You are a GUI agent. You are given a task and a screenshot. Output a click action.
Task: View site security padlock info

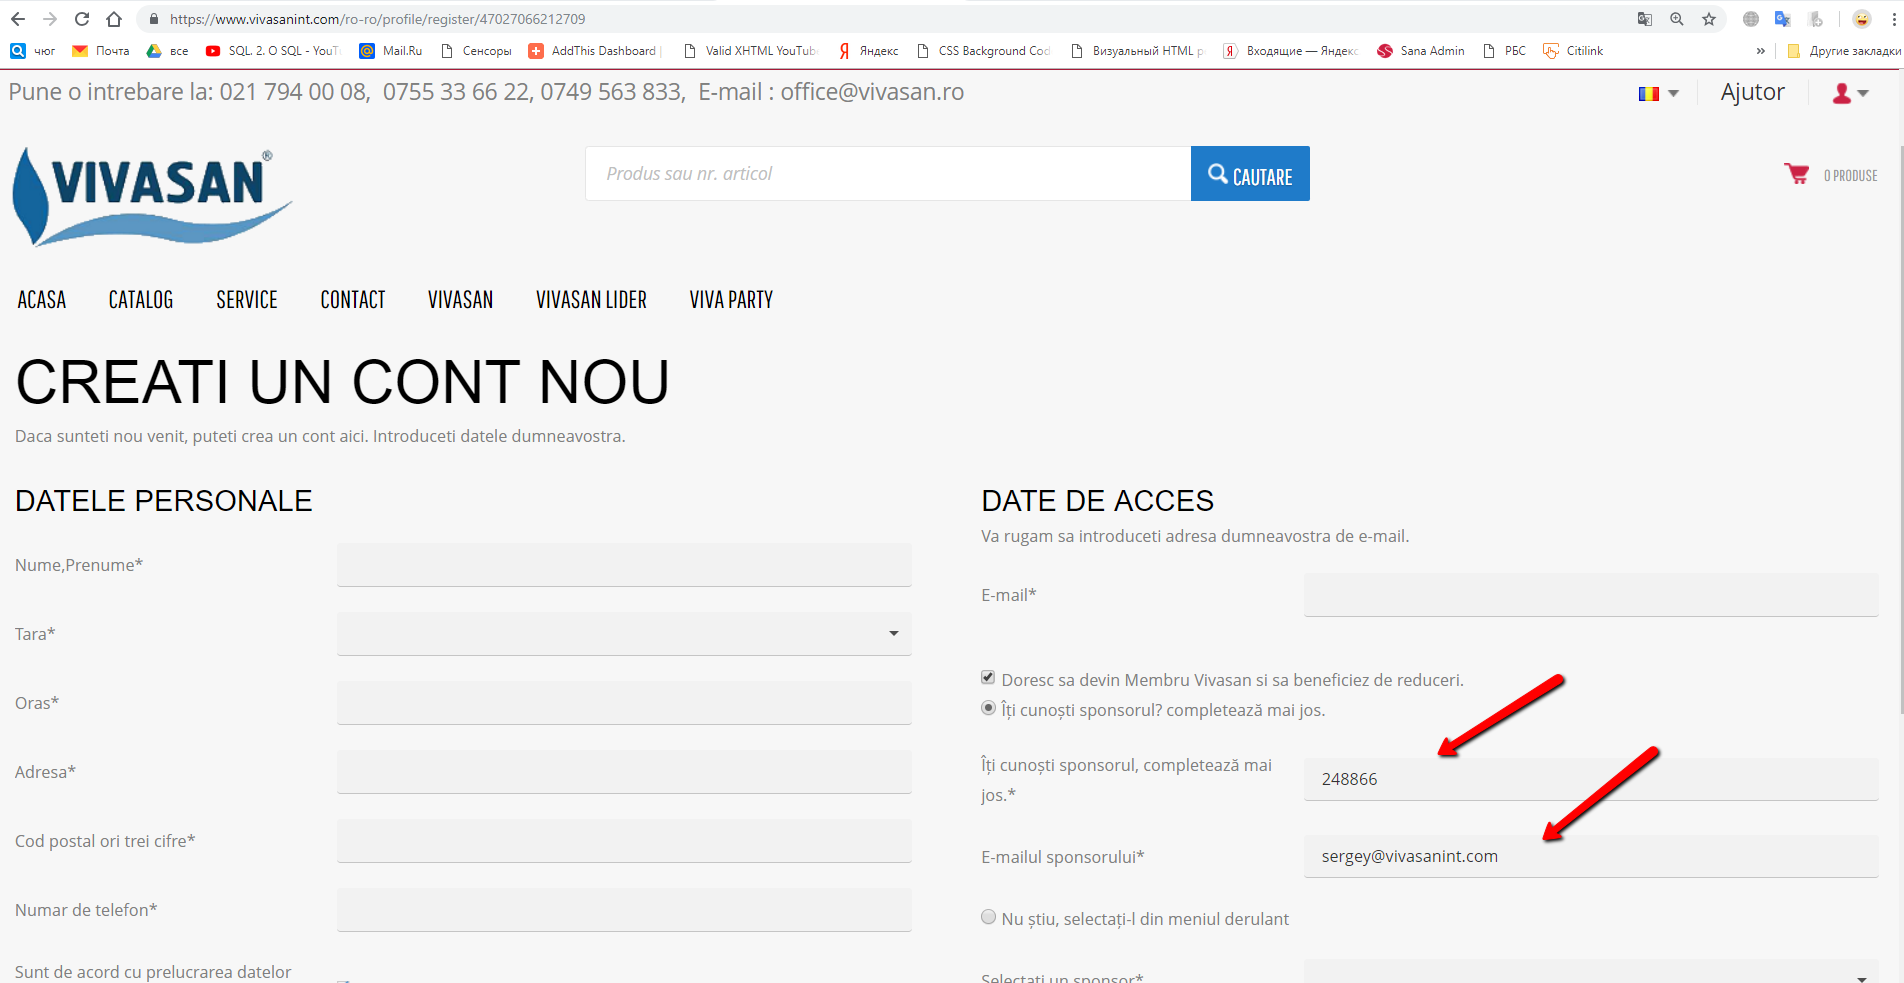pyautogui.click(x=153, y=19)
